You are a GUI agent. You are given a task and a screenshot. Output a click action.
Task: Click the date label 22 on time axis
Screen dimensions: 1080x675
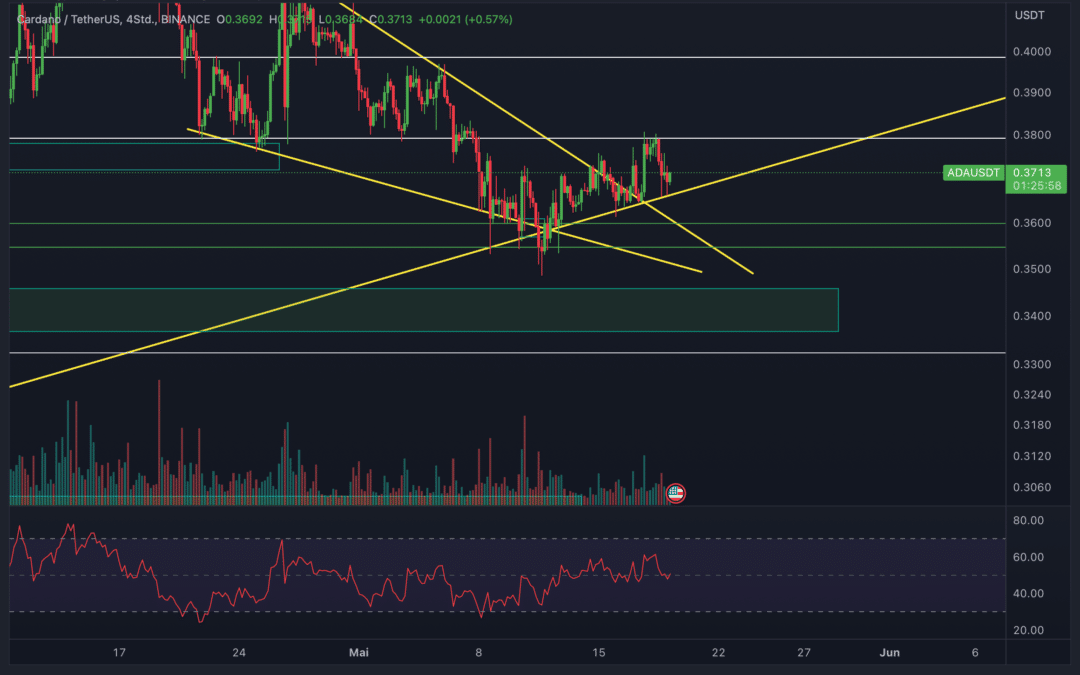point(718,652)
